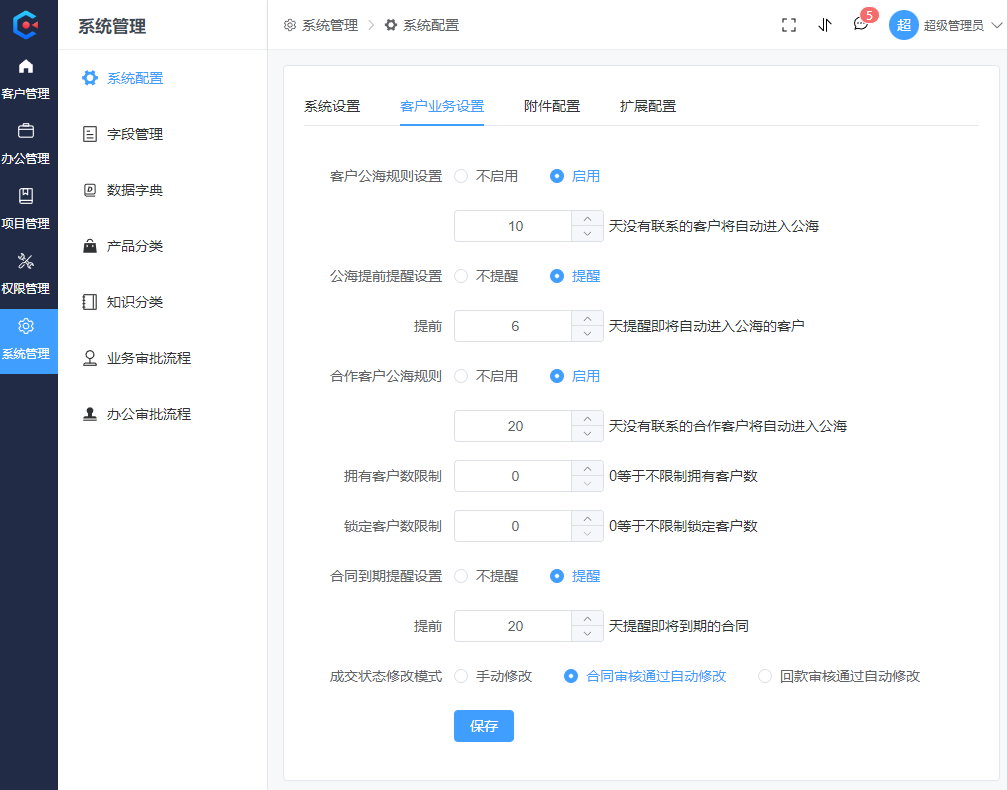This screenshot has width=1007, height=790.
Task: Decrease the 合作客户 20 days stepper
Action: tap(587, 434)
